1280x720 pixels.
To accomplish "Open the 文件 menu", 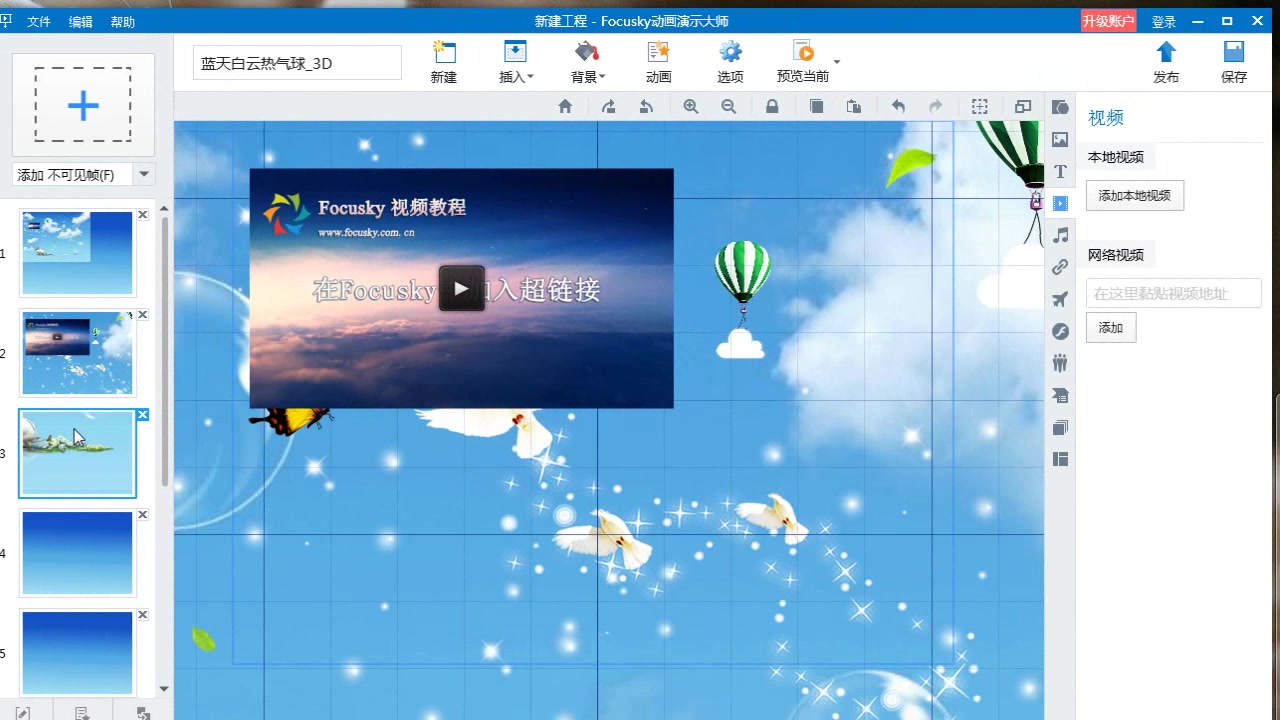I will [39, 21].
